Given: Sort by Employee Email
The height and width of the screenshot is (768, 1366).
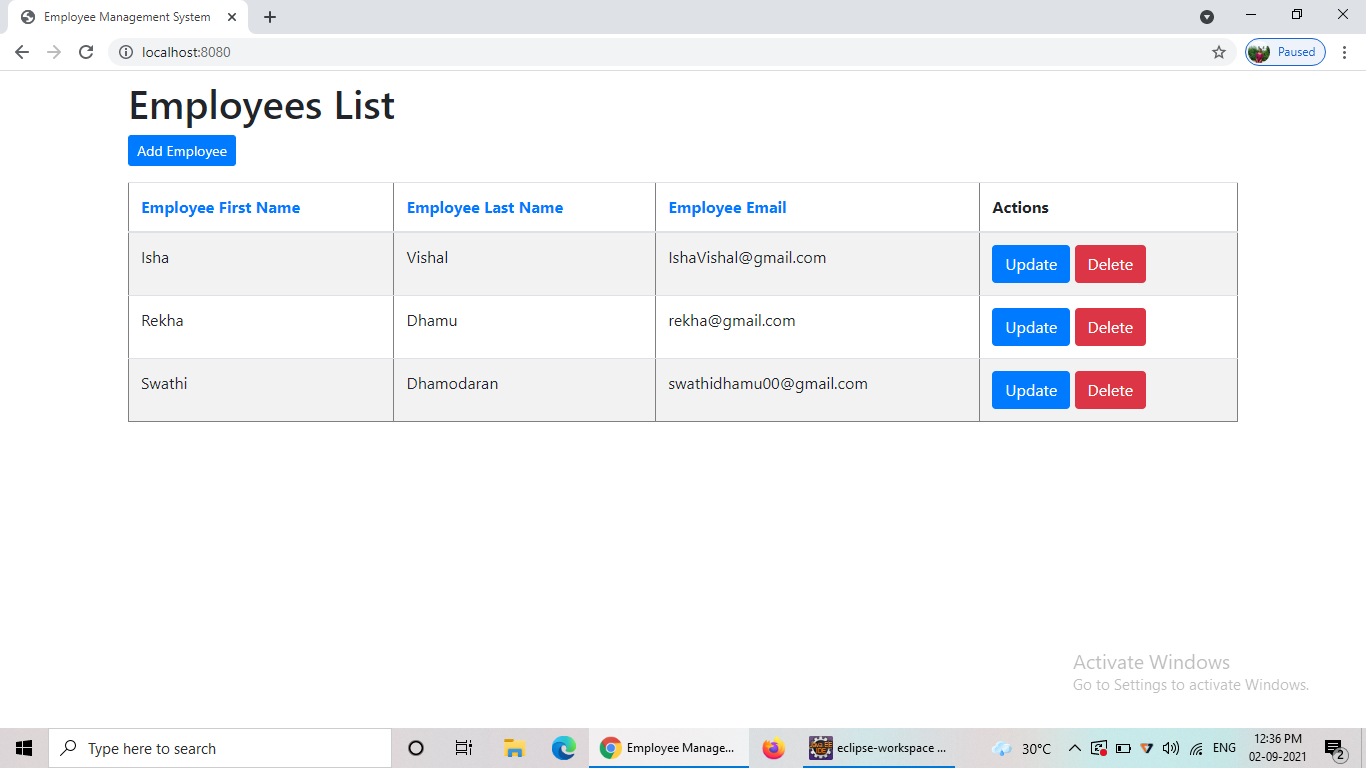Looking at the screenshot, I should click(728, 208).
